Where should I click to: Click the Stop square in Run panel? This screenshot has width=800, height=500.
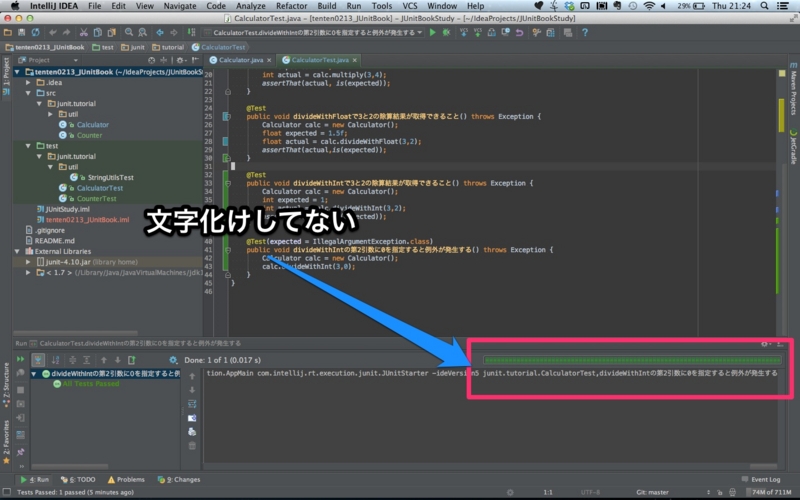tap(20, 390)
